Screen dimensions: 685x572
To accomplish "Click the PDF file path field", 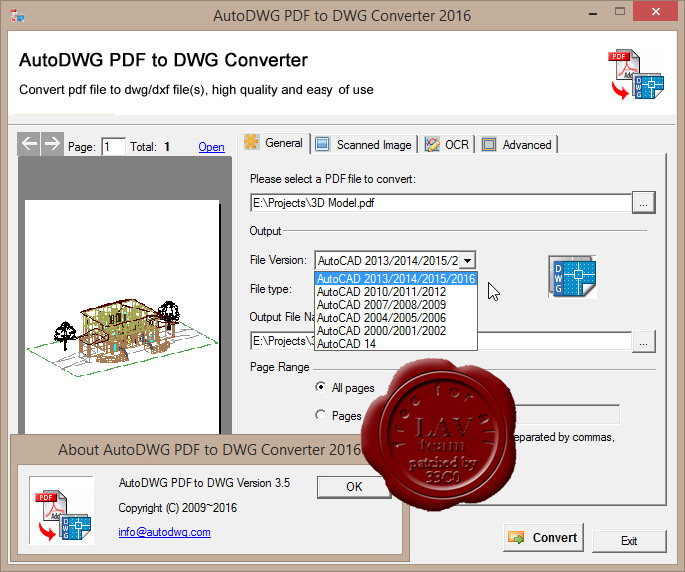I will point(441,203).
